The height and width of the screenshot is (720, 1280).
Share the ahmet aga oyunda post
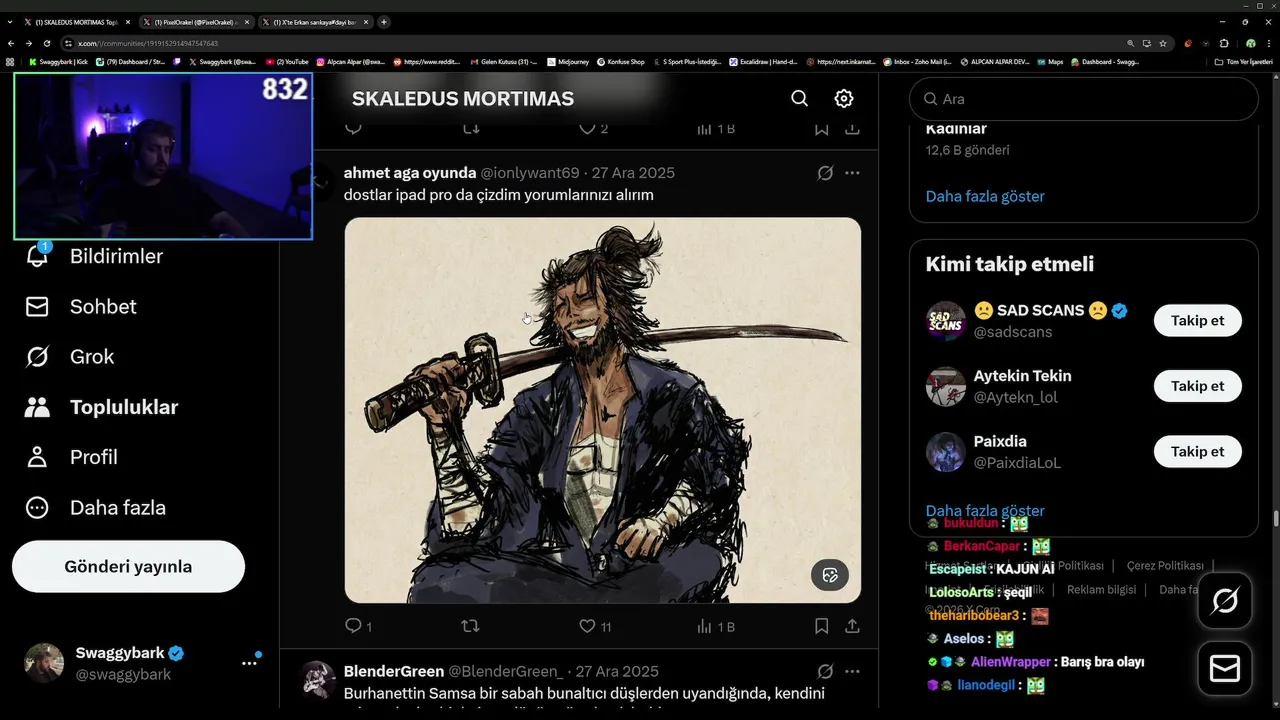(x=852, y=626)
